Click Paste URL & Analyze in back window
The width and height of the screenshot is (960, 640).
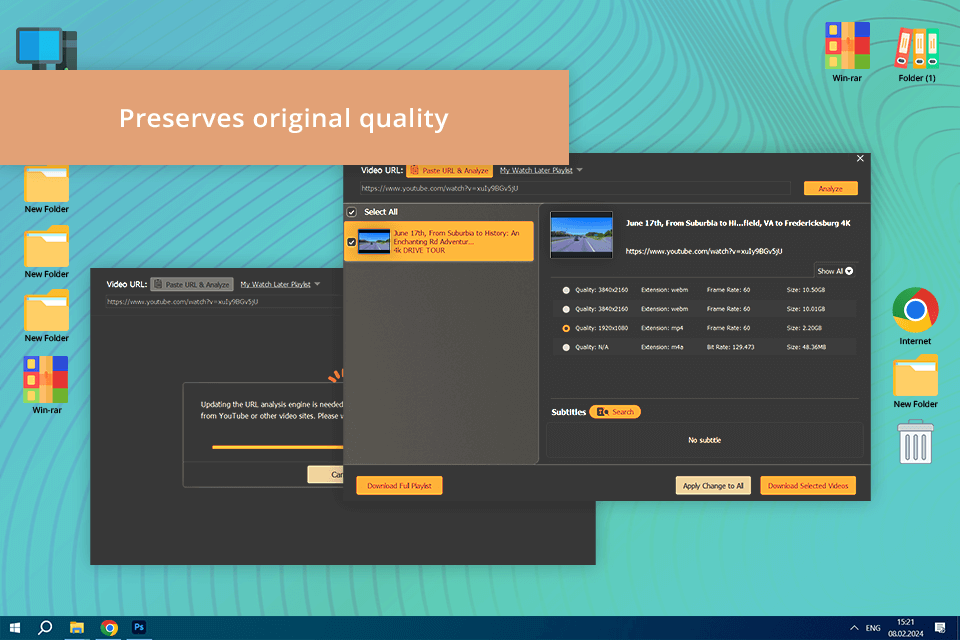coord(192,284)
